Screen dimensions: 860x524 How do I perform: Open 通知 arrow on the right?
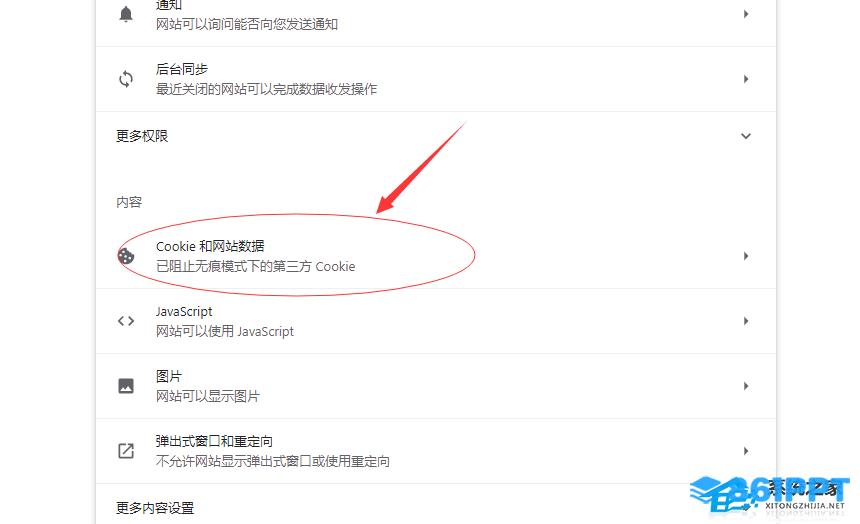[x=746, y=14]
